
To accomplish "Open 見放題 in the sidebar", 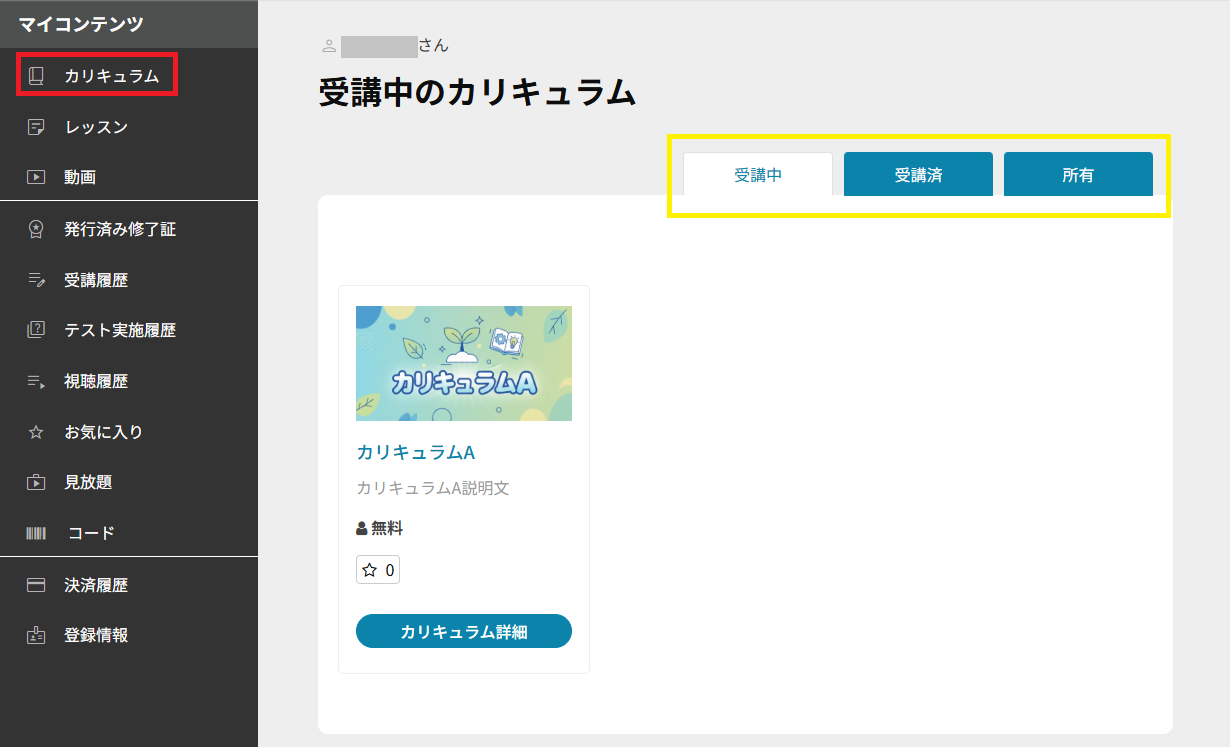I will pos(88,482).
